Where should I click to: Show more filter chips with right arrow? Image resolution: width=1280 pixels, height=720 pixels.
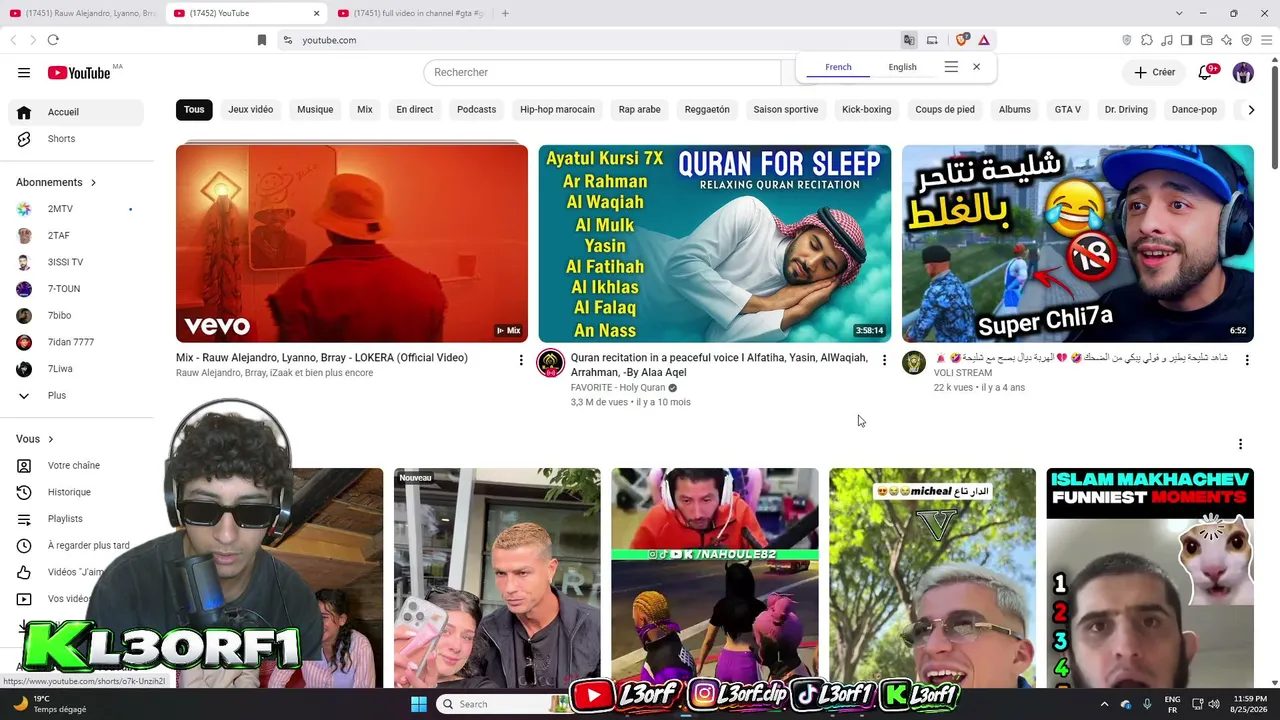(x=1250, y=110)
